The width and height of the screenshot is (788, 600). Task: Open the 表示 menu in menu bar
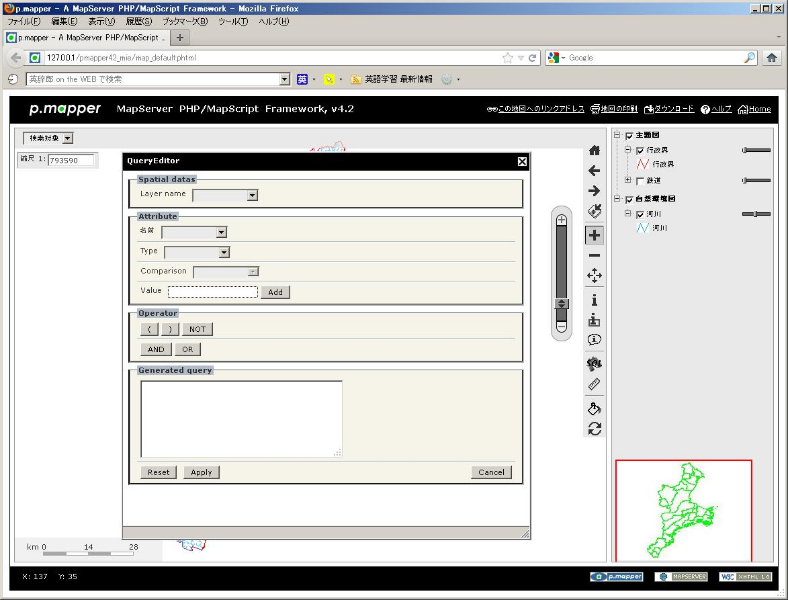click(x=100, y=21)
